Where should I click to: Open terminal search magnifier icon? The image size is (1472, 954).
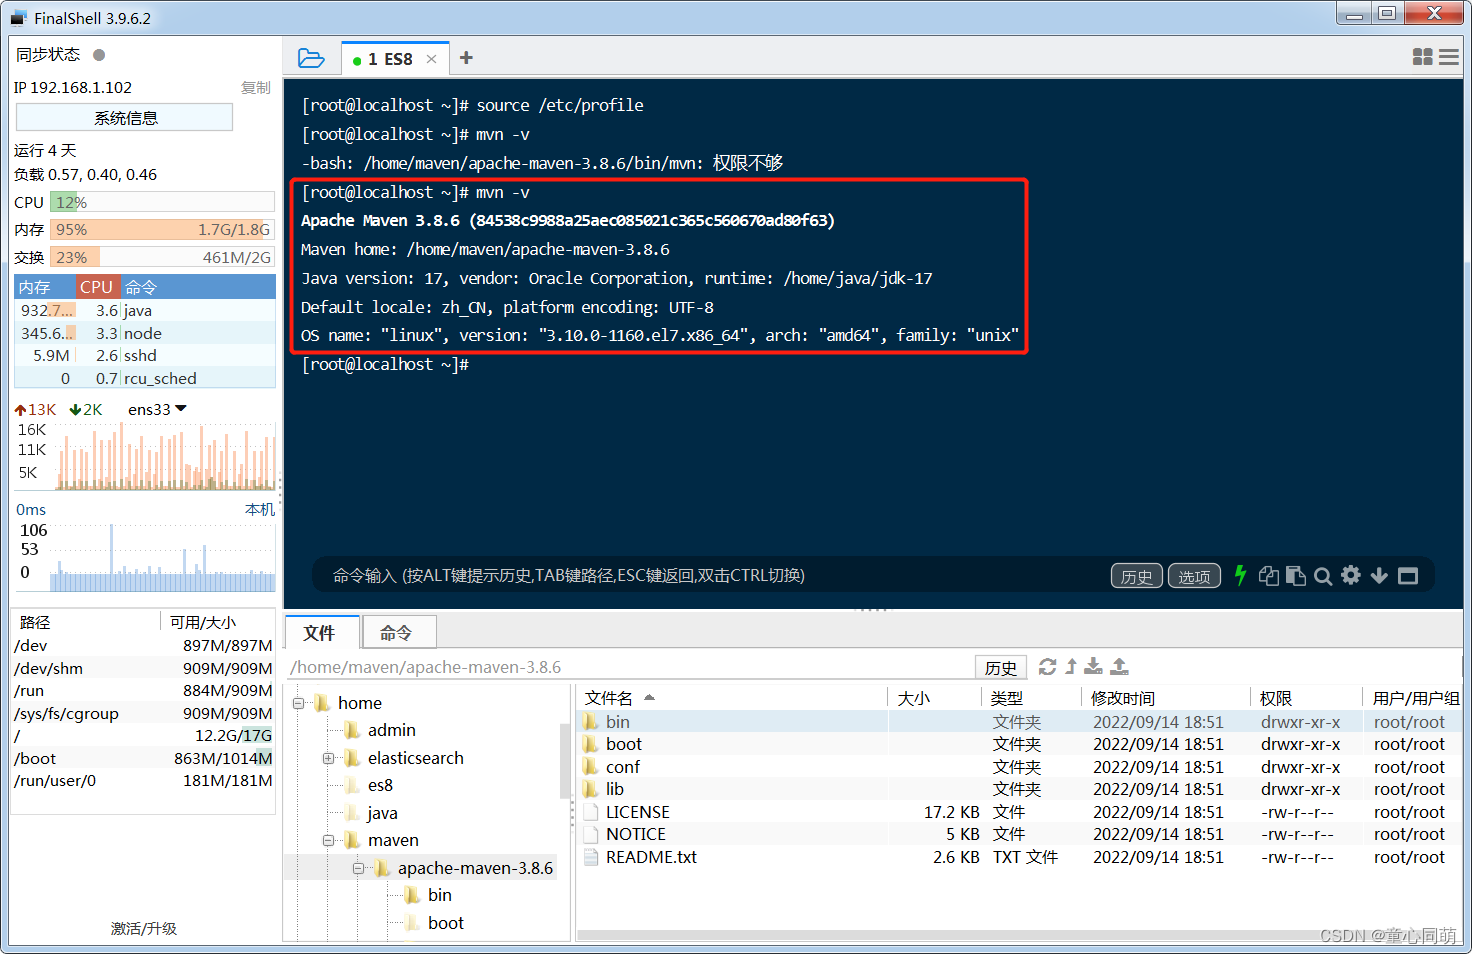[x=1323, y=576]
